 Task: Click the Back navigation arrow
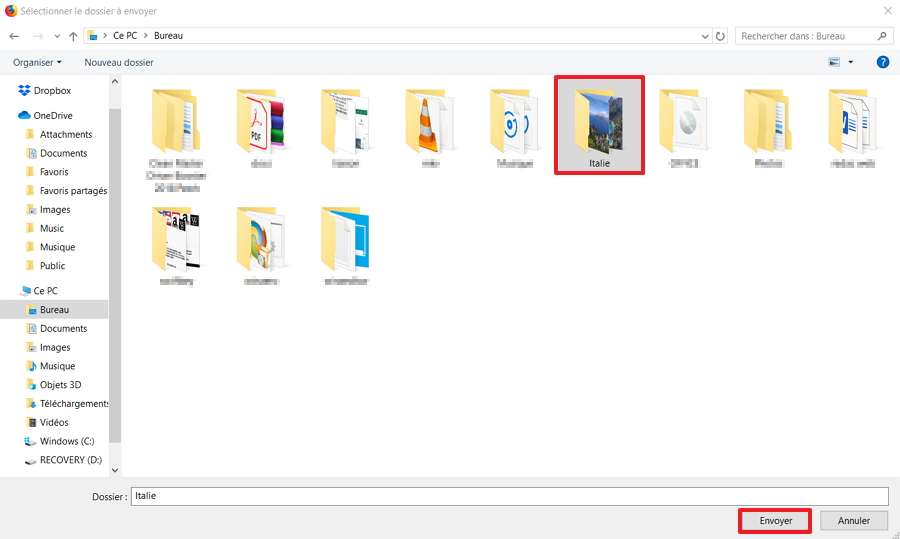pos(14,36)
